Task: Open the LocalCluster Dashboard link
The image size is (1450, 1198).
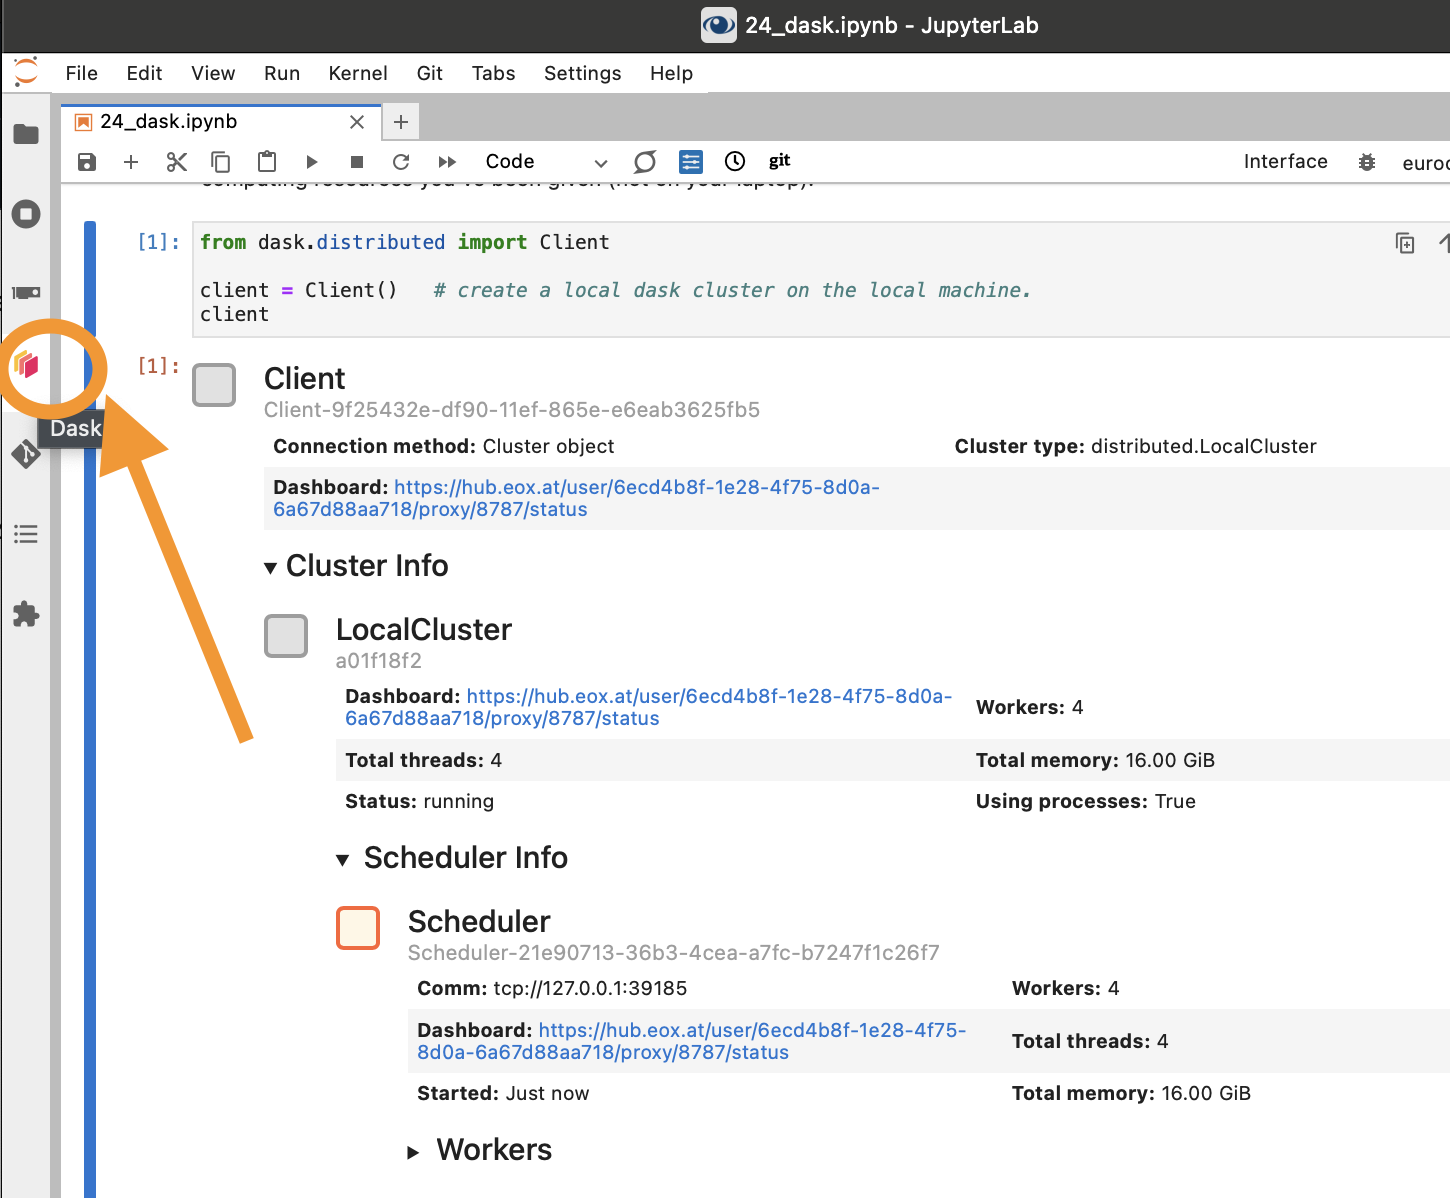Action: coord(649,707)
